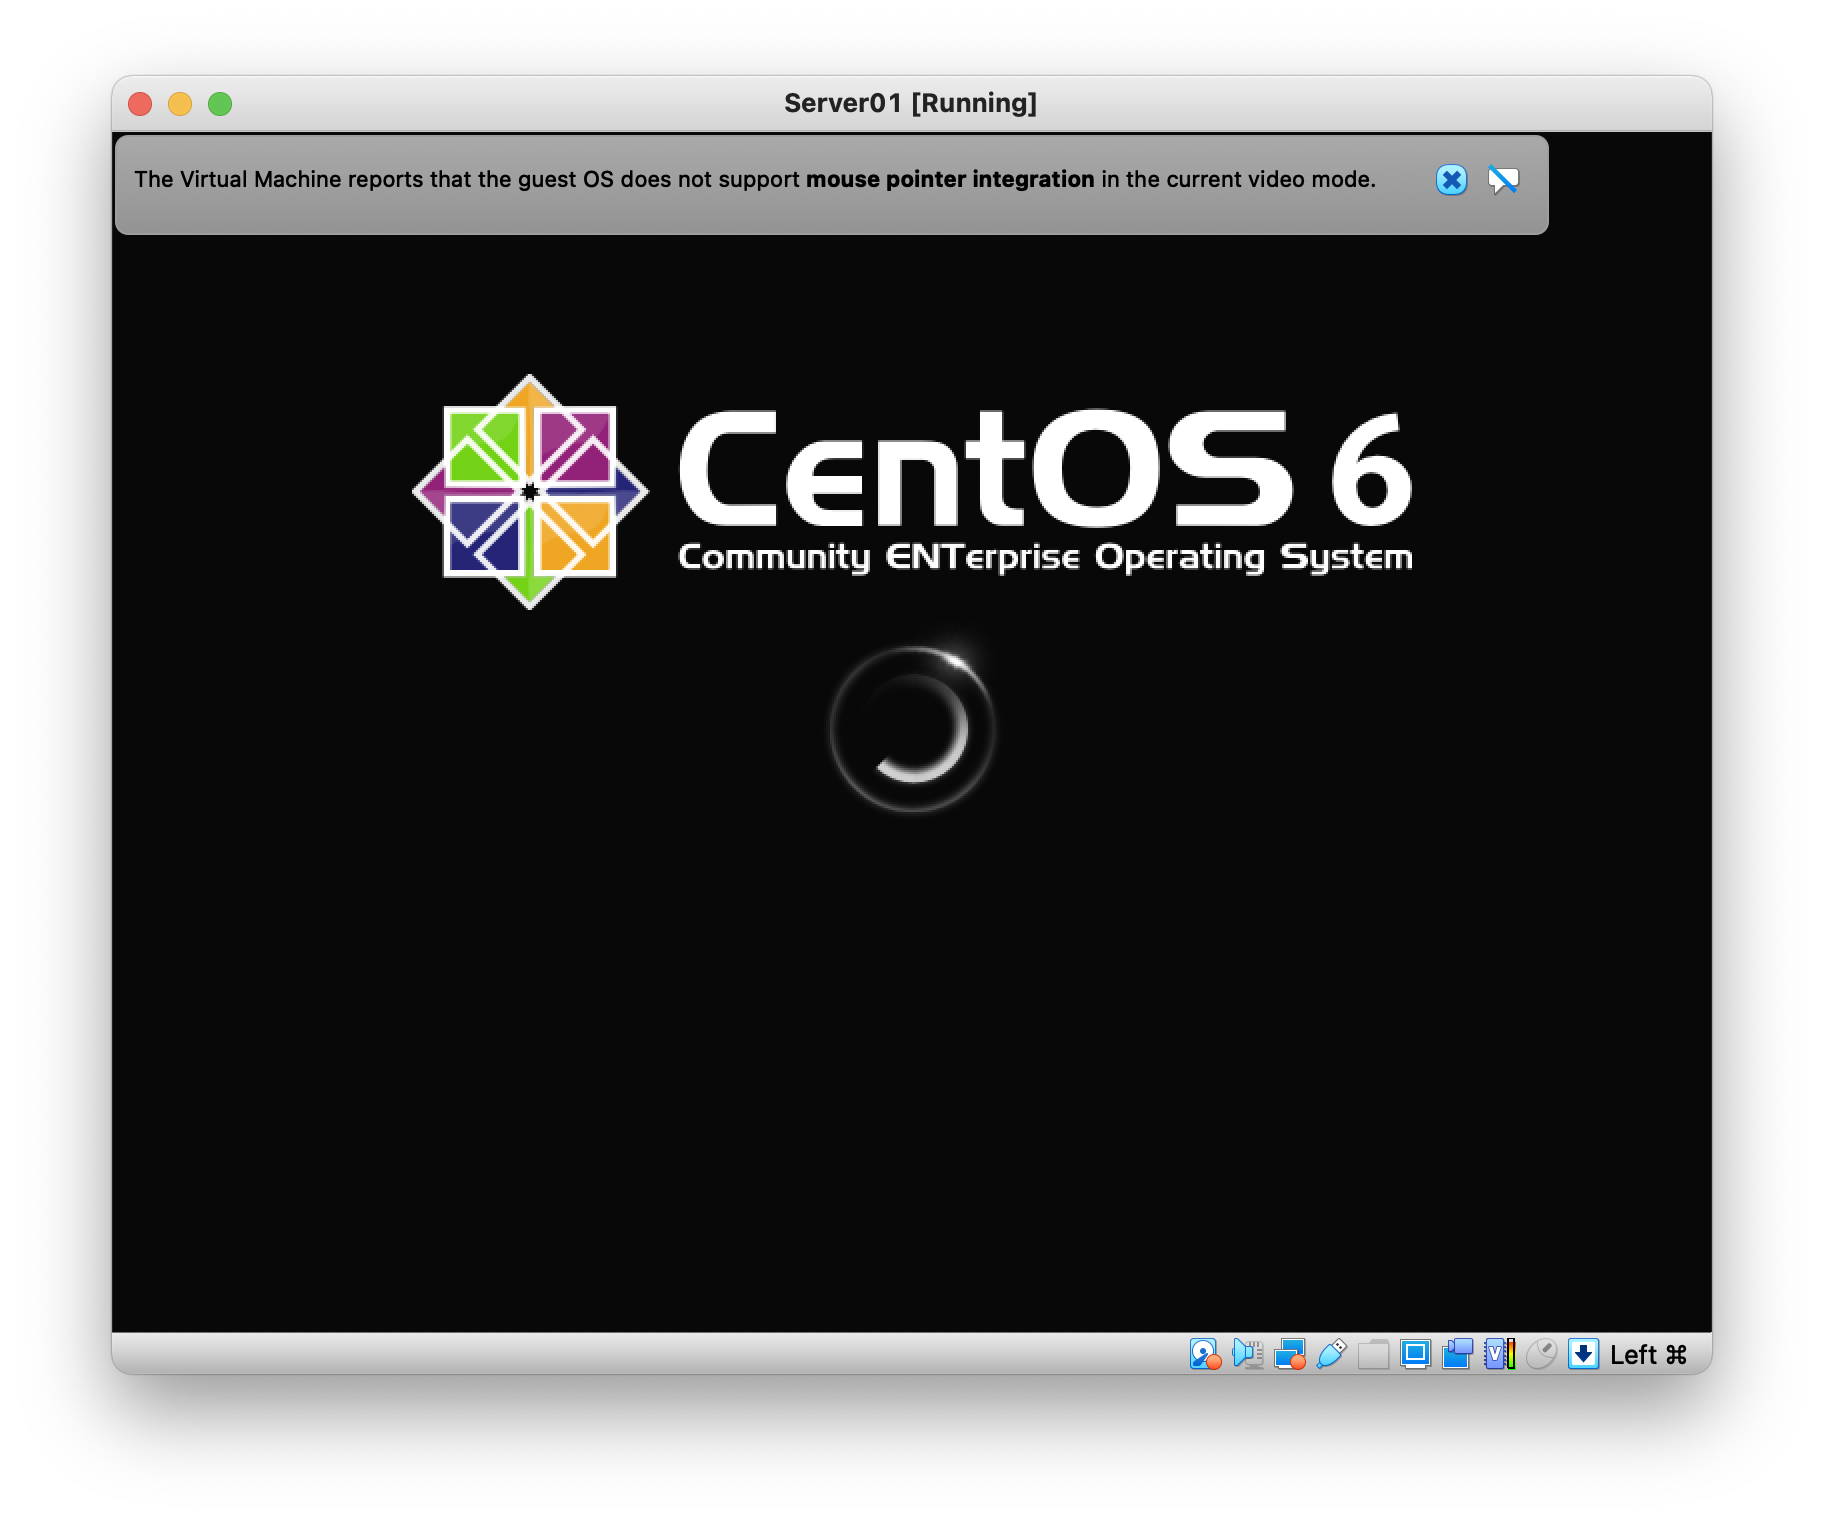The height and width of the screenshot is (1522, 1824).
Task: Maximize the Server01 VM window
Action: [x=220, y=104]
